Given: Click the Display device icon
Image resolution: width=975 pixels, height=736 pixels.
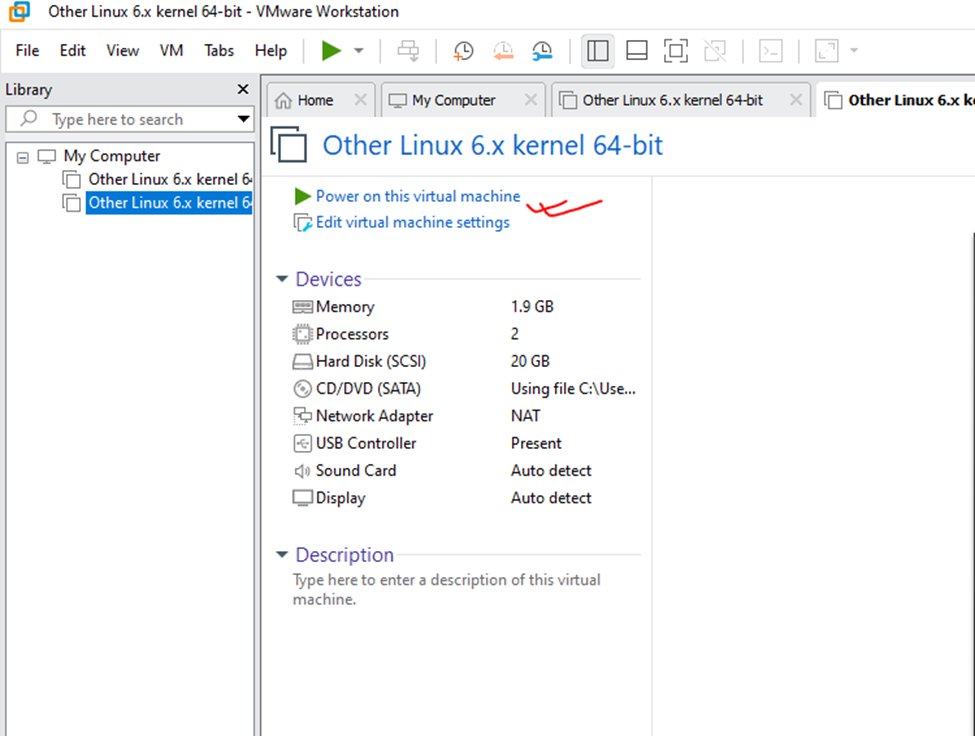Looking at the screenshot, I should coord(302,498).
